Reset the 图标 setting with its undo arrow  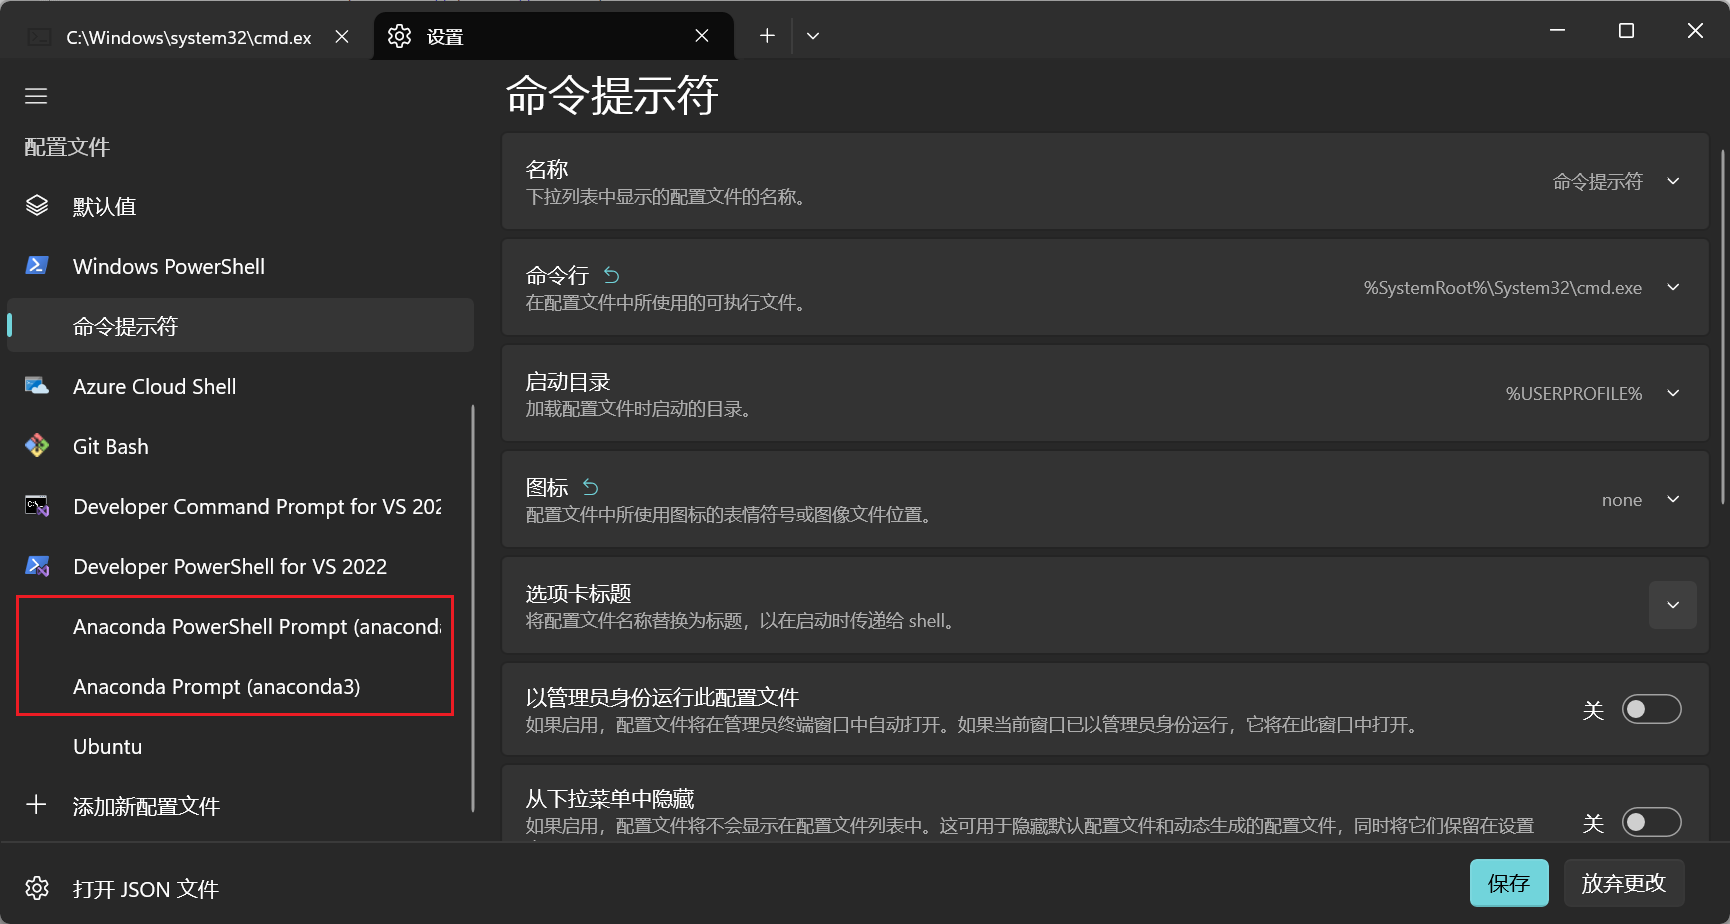(591, 487)
